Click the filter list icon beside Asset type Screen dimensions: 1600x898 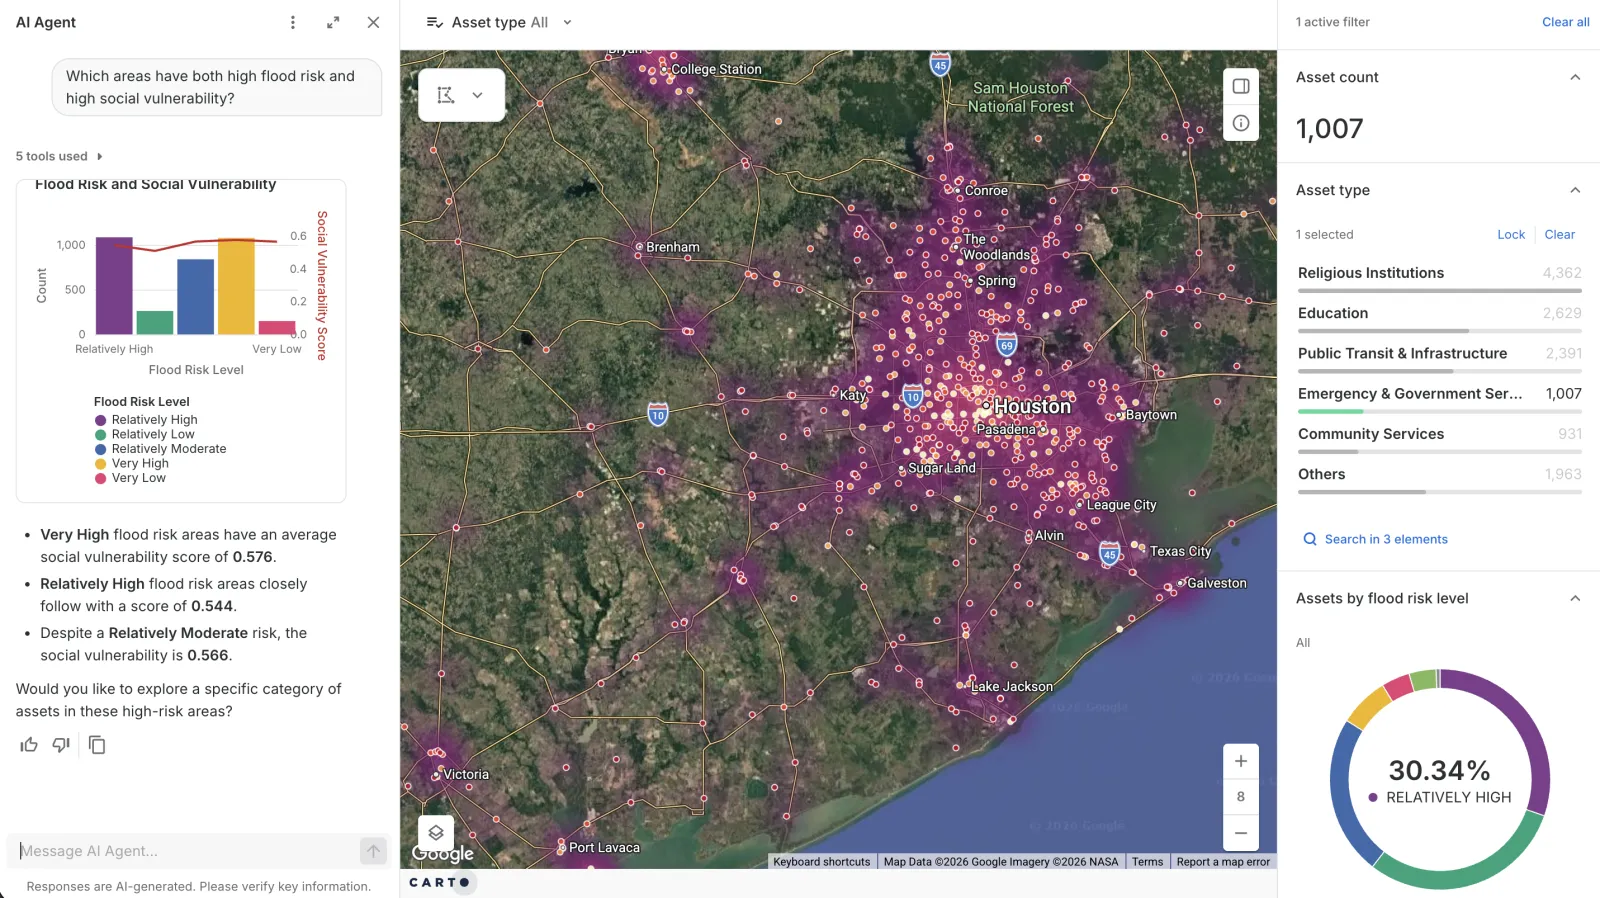point(435,22)
